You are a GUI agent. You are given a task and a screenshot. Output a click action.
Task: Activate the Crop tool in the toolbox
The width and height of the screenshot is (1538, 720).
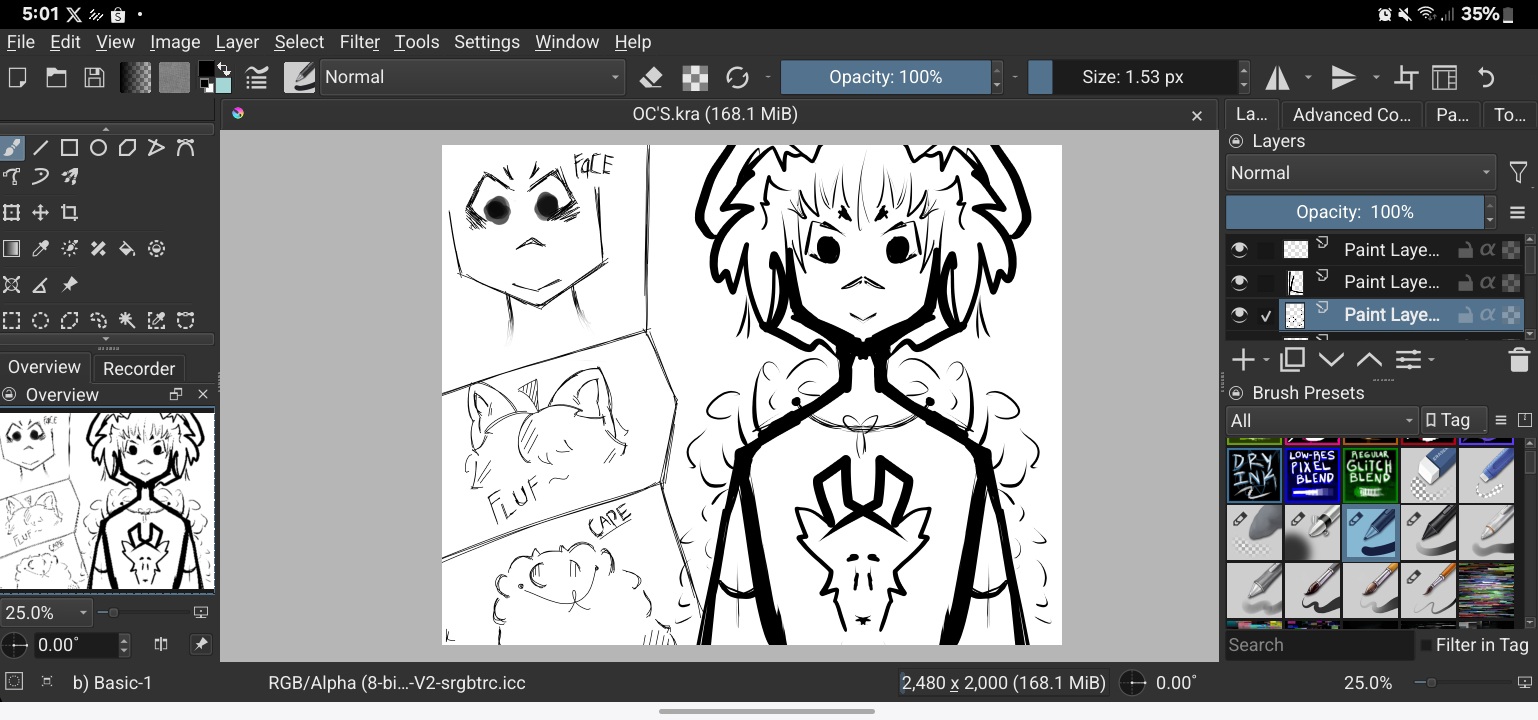[x=69, y=213]
